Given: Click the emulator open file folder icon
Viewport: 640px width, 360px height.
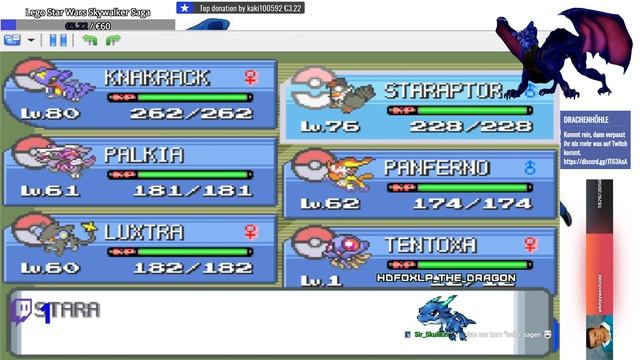Looking at the screenshot, I should pyautogui.click(x=12, y=40).
